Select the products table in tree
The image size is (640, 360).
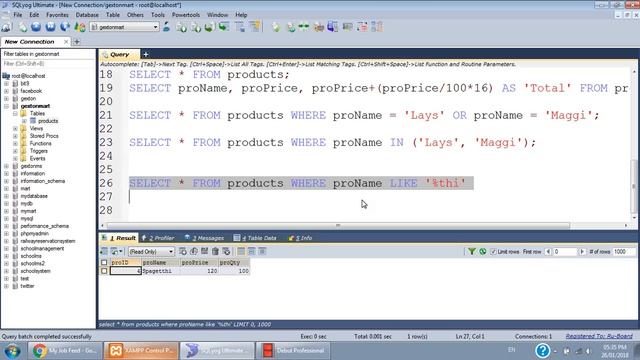coord(48,121)
